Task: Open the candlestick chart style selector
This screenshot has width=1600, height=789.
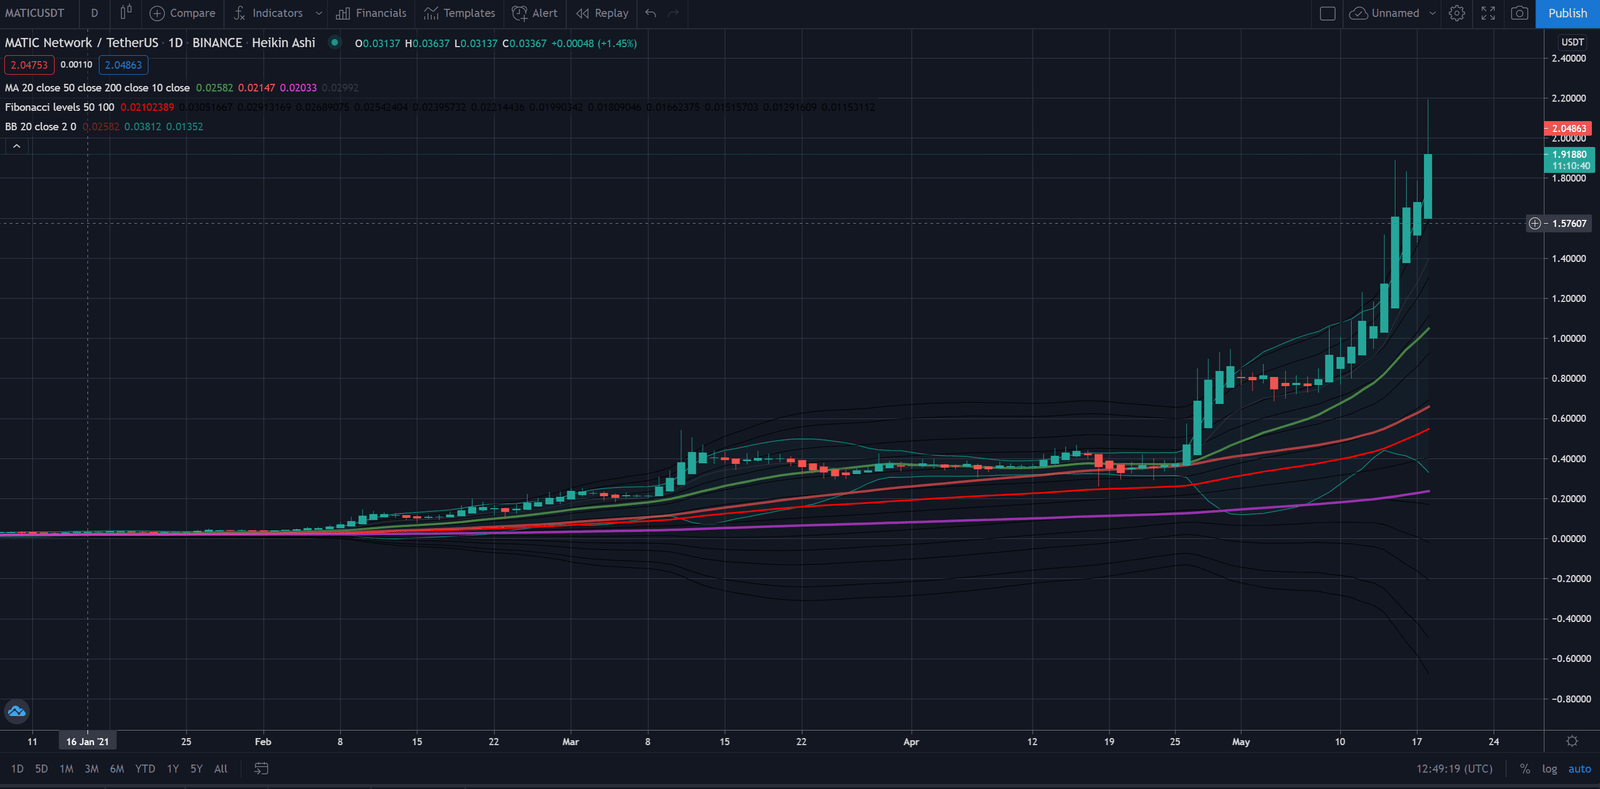Action: coord(126,13)
